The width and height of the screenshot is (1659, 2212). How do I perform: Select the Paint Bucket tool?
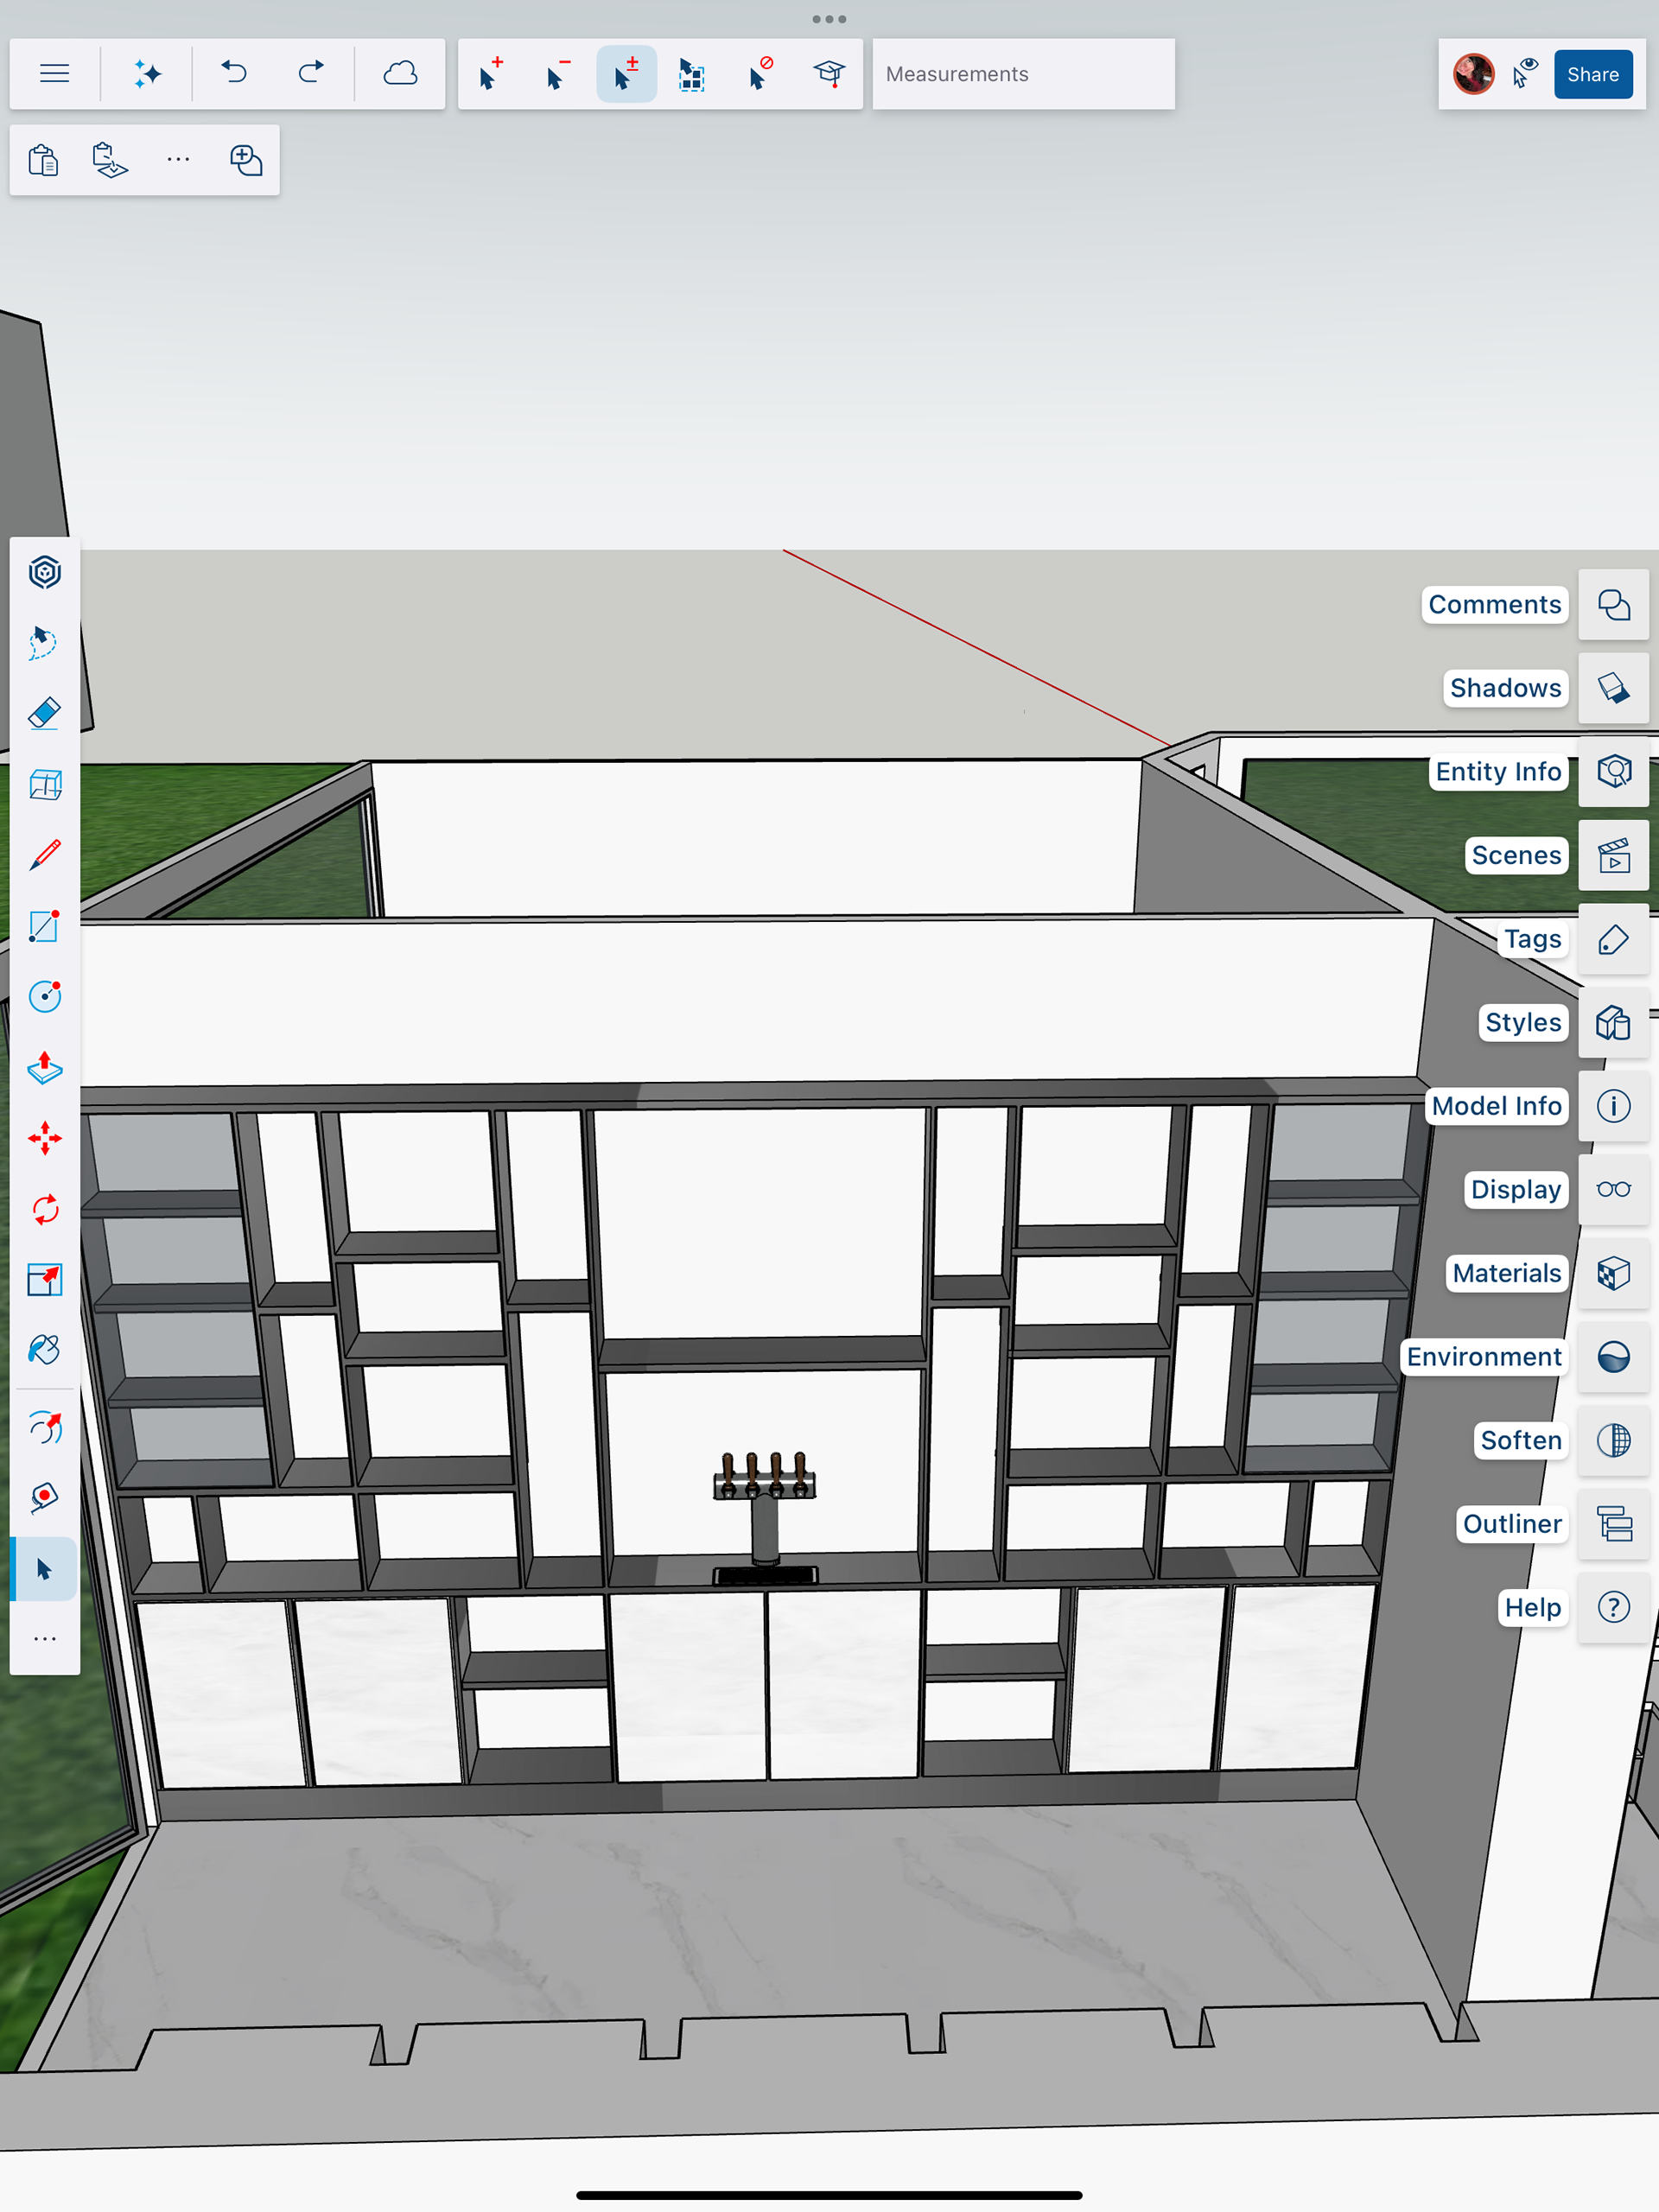click(x=44, y=1350)
